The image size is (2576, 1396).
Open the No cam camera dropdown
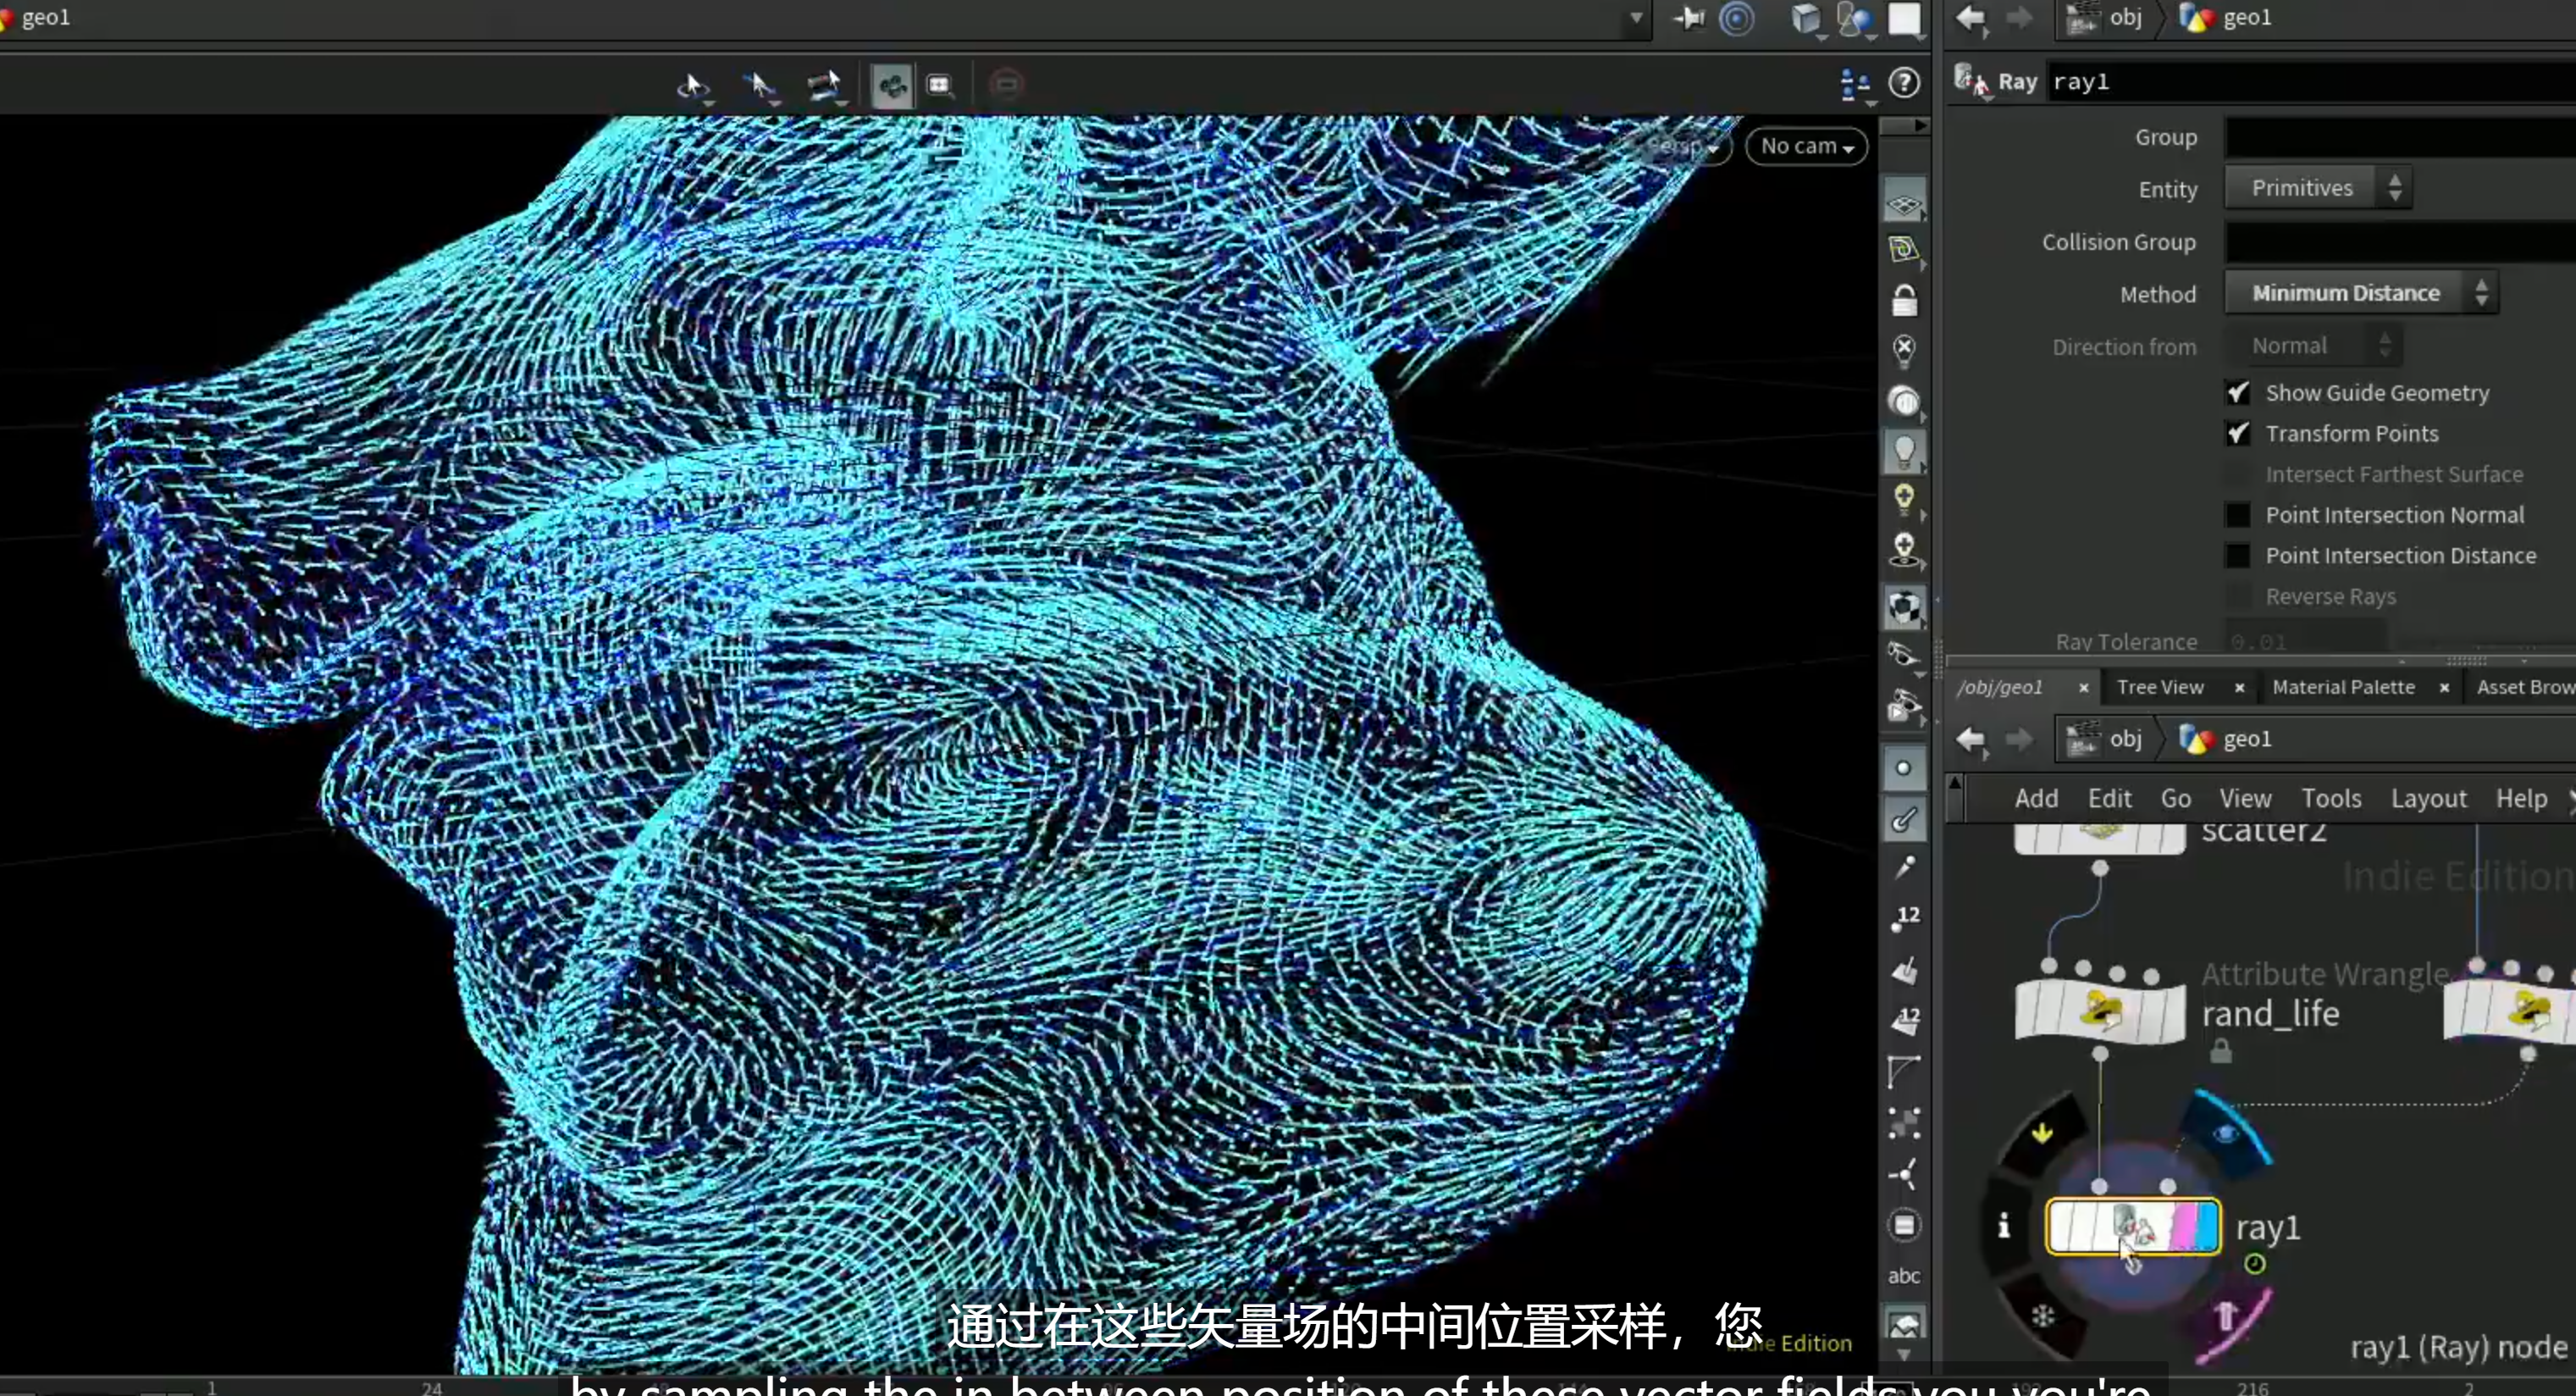point(1806,146)
